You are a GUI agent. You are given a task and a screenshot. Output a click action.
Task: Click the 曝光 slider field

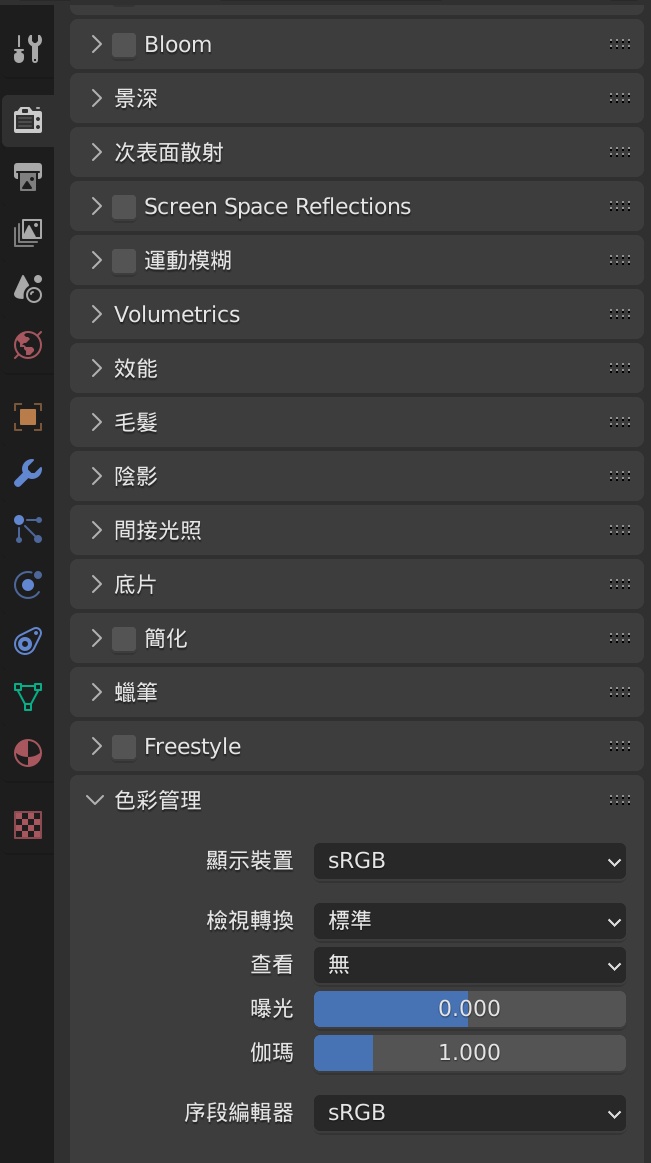(469, 1009)
